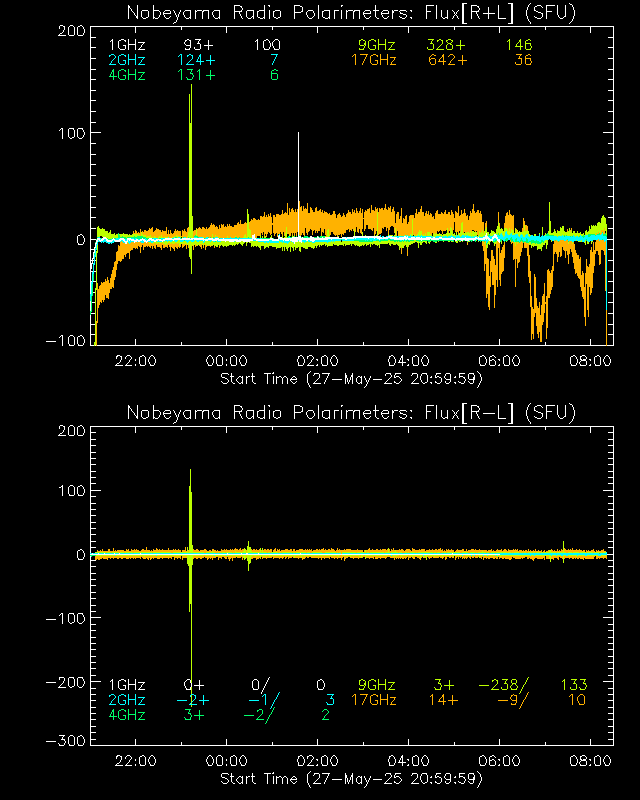The image size is (640, 800).
Task: Click the 00:00 x-axis label of R-L plot
Action: click(227, 761)
